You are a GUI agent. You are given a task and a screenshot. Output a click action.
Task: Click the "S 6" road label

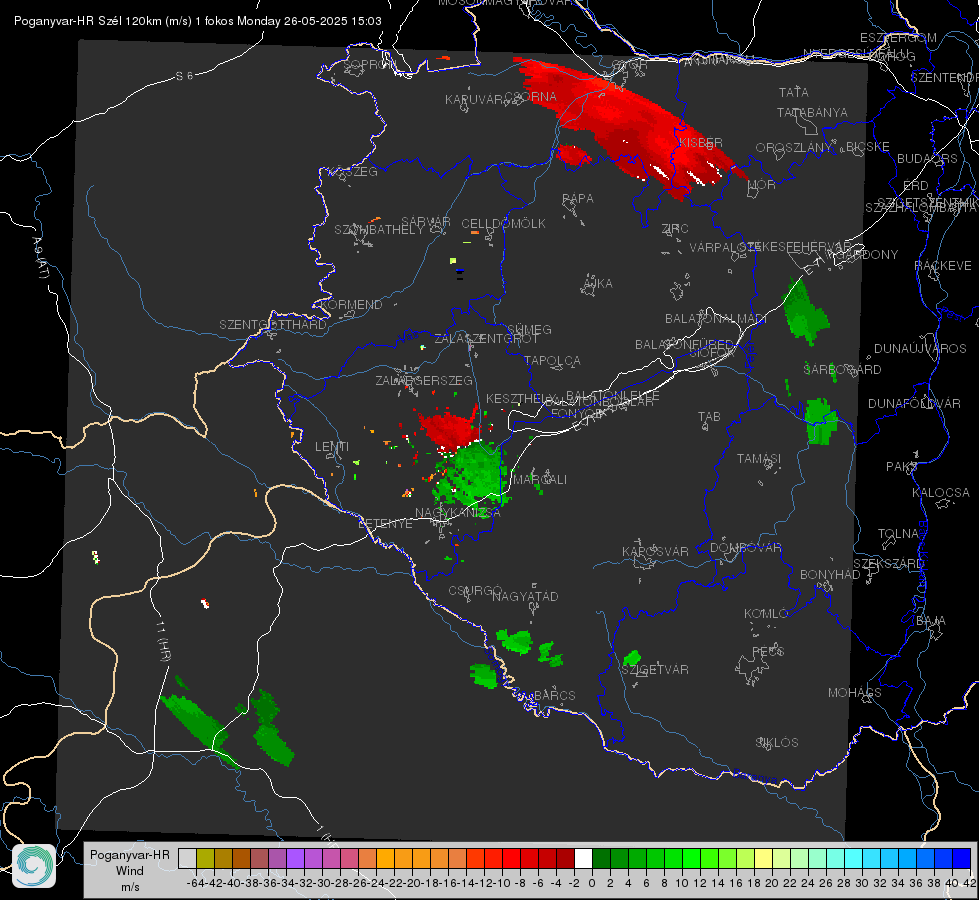184,76
